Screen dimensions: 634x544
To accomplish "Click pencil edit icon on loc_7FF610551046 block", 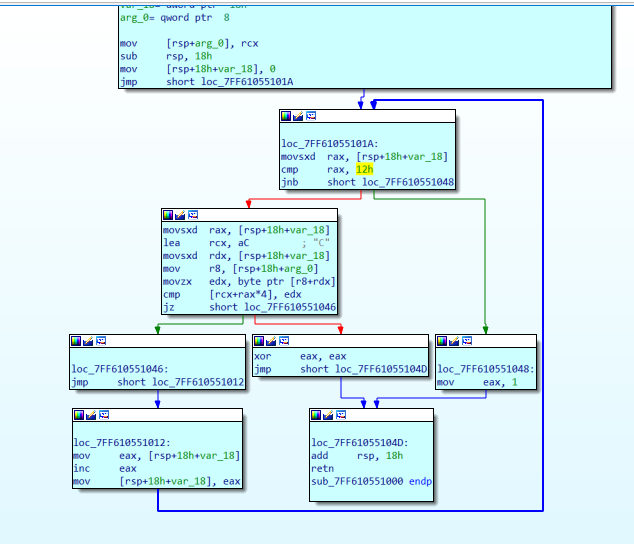I will (88, 341).
